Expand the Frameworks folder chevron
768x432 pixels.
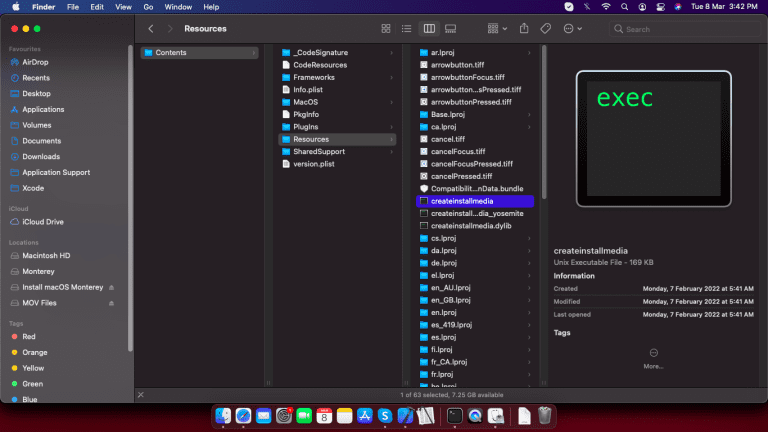click(391, 77)
